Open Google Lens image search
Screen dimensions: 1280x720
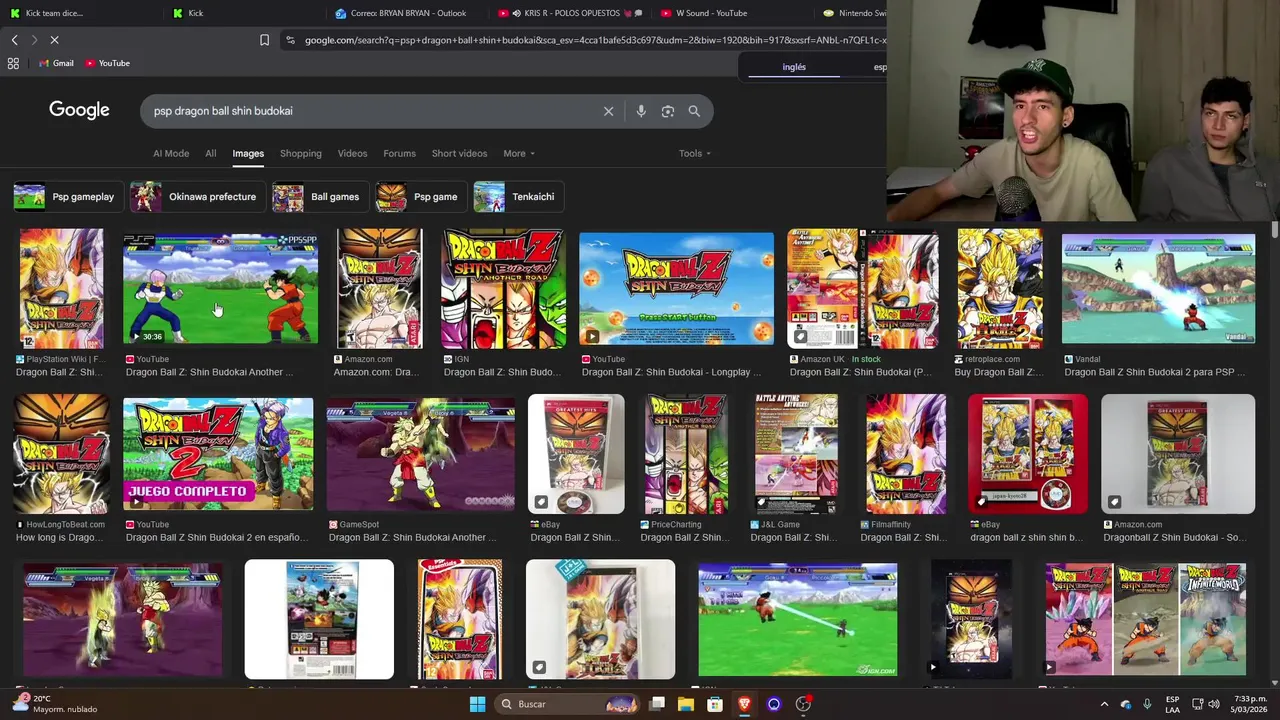click(668, 111)
